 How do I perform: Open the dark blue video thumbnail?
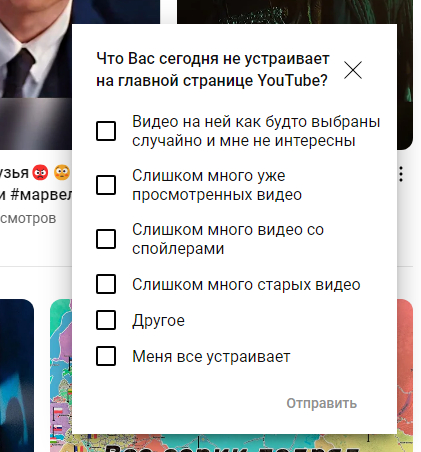tap(17, 375)
